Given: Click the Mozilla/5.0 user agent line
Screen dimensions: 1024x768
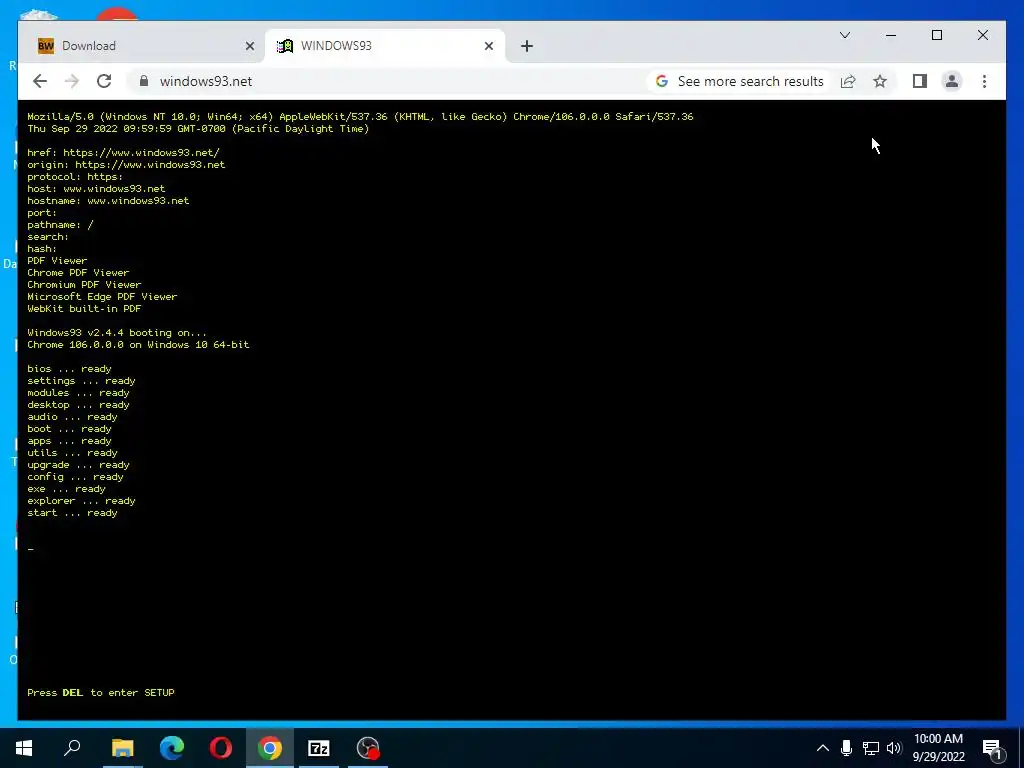Looking at the screenshot, I should pyautogui.click(x=360, y=116).
